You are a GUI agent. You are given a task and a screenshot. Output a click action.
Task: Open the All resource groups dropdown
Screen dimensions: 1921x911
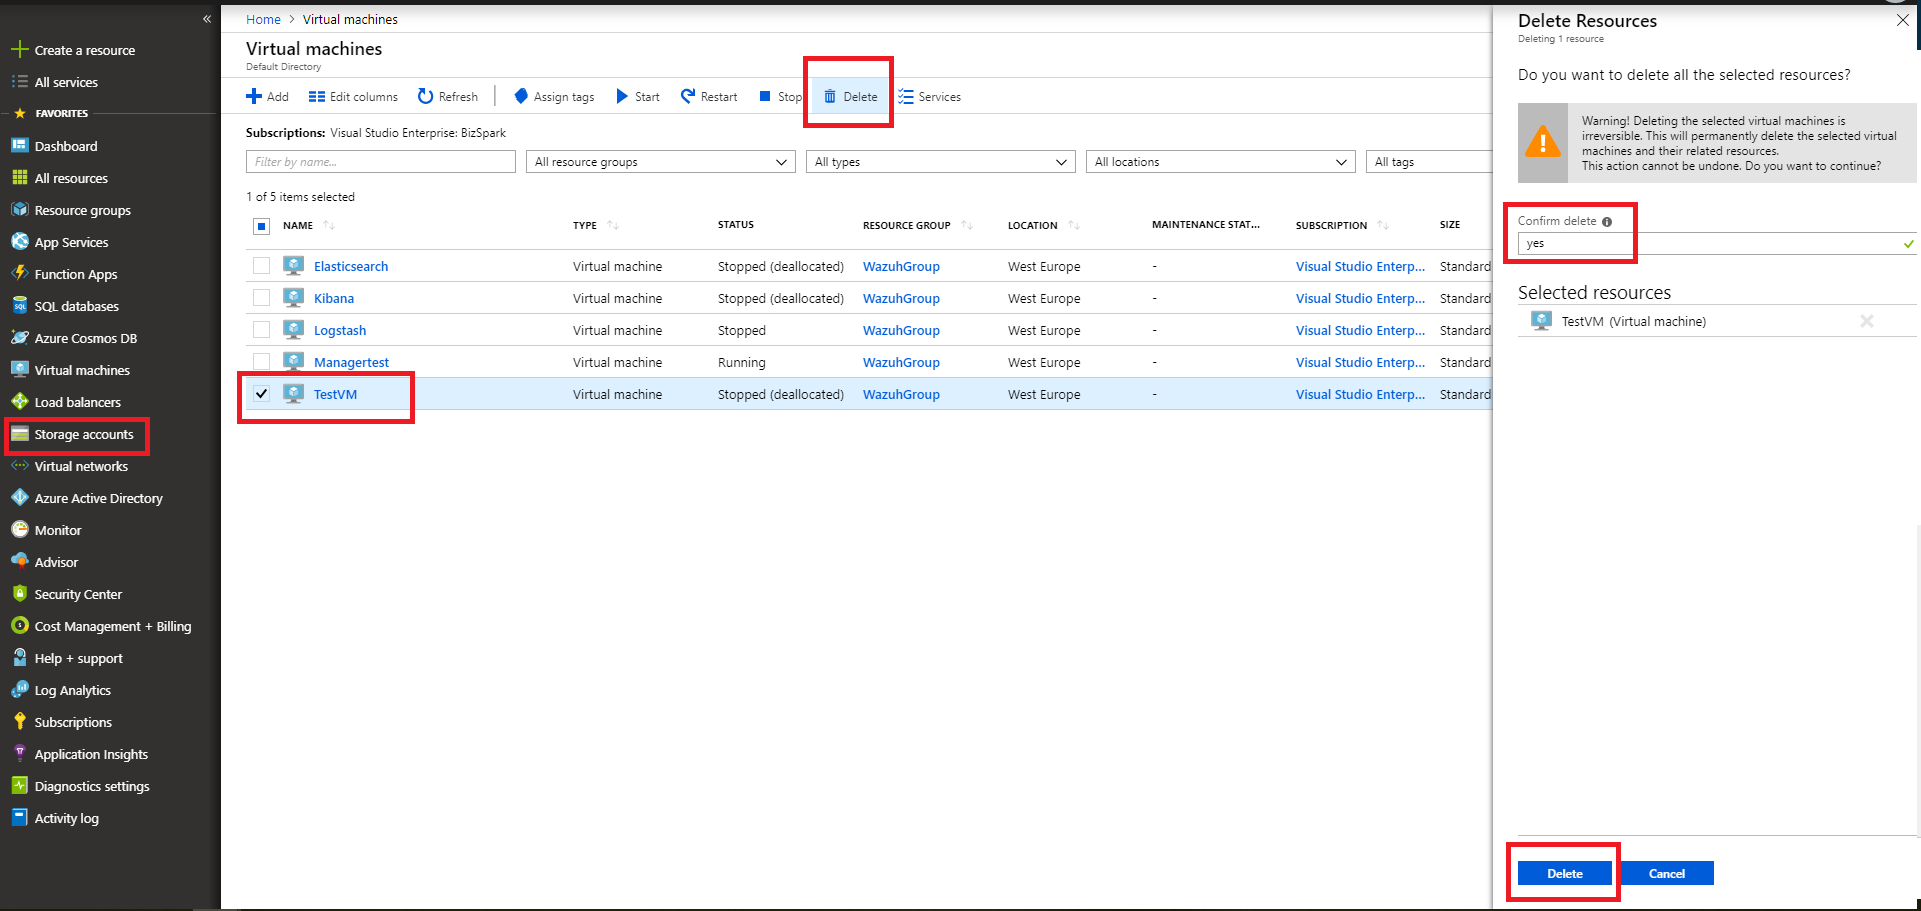[x=661, y=162]
